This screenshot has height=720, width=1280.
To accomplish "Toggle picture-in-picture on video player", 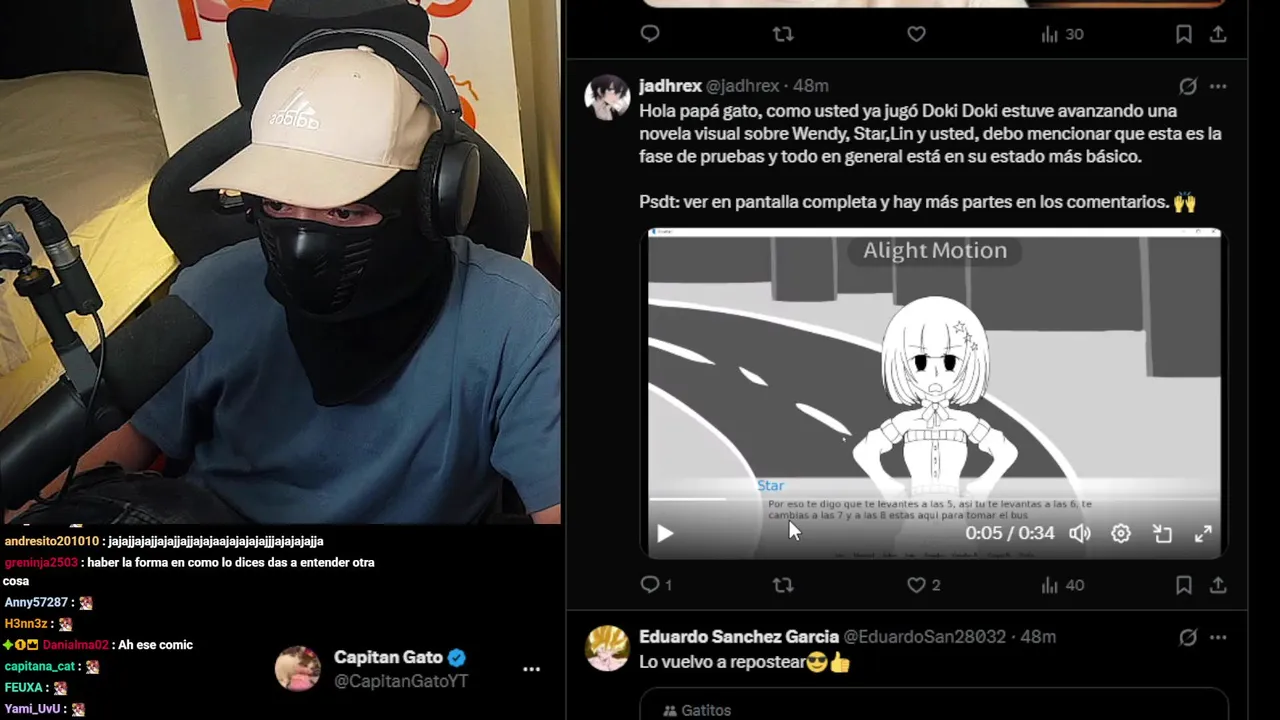I will click(1162, 534).
